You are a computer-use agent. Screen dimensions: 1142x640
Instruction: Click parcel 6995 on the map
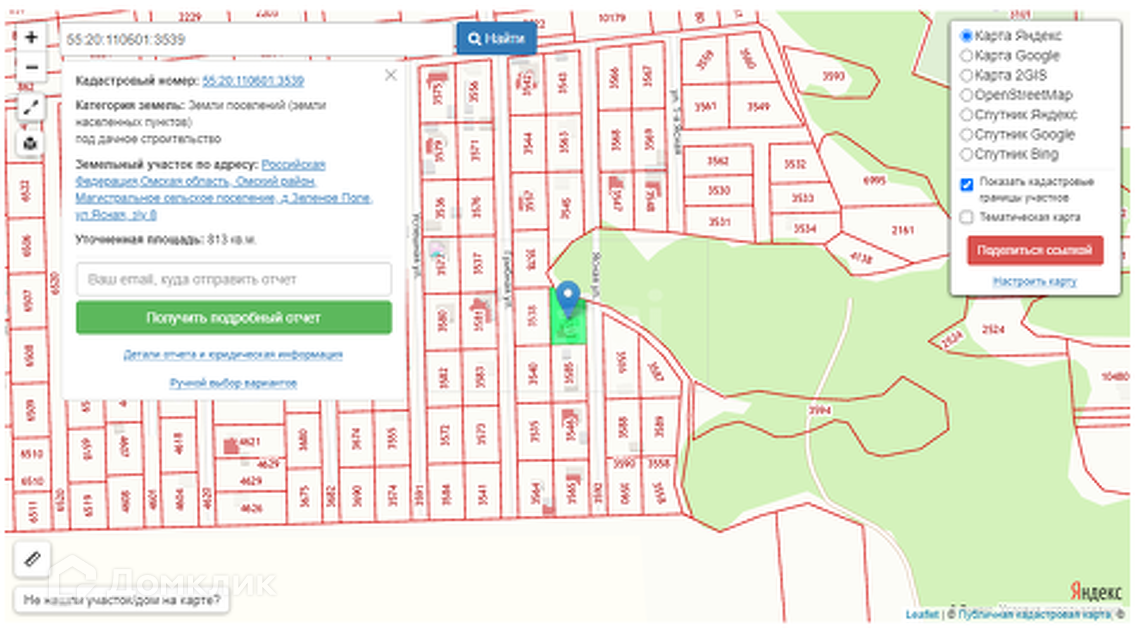[x=874, y=181]
